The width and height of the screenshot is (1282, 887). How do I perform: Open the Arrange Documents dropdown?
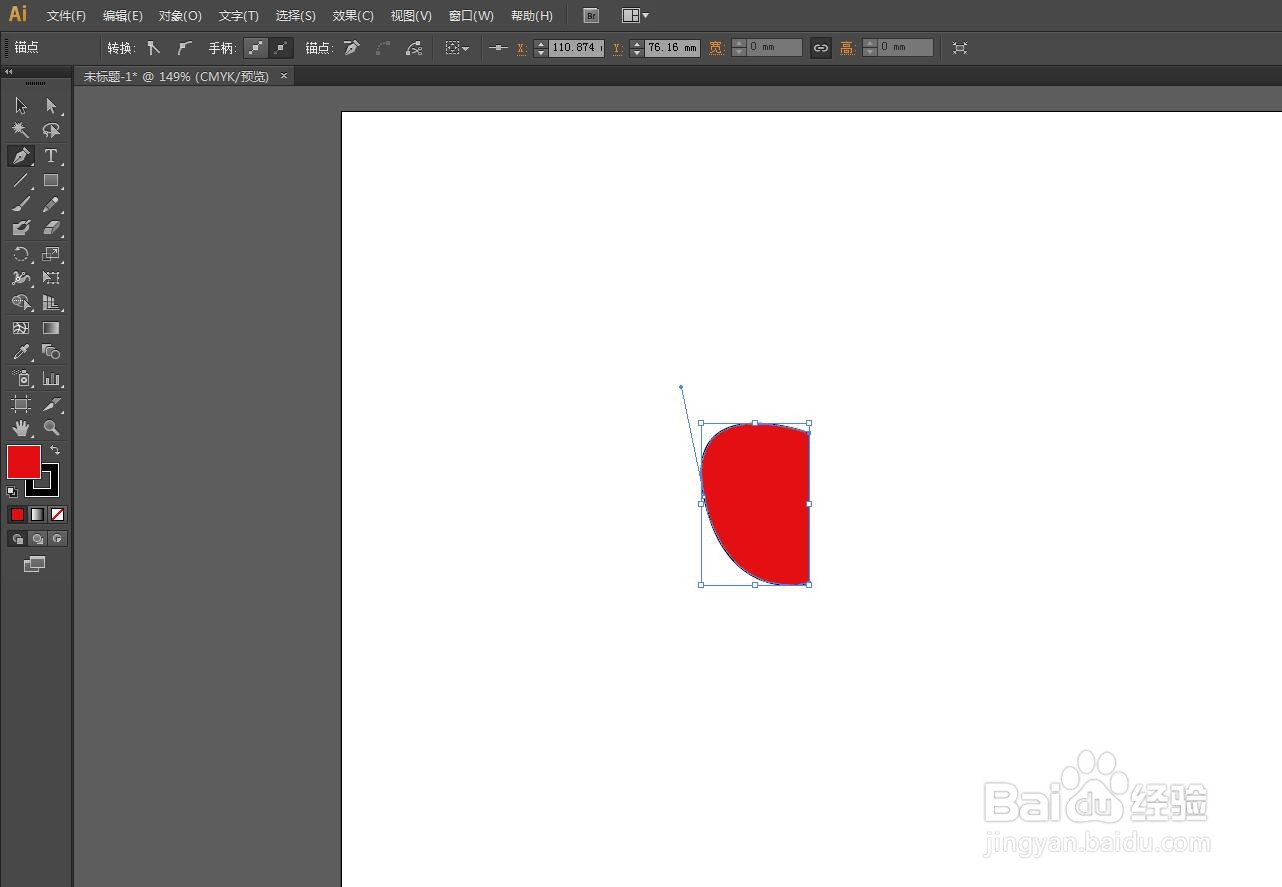635,16
